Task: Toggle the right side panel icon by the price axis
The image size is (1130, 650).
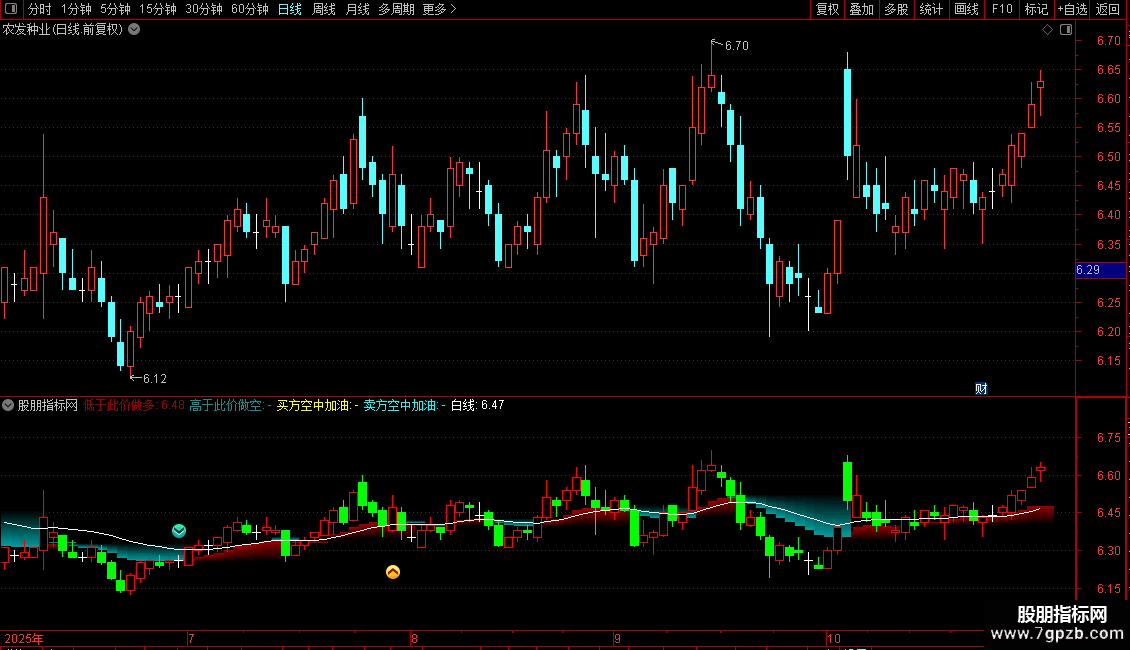Action: pyautogui.click(x=1066, y=30)
